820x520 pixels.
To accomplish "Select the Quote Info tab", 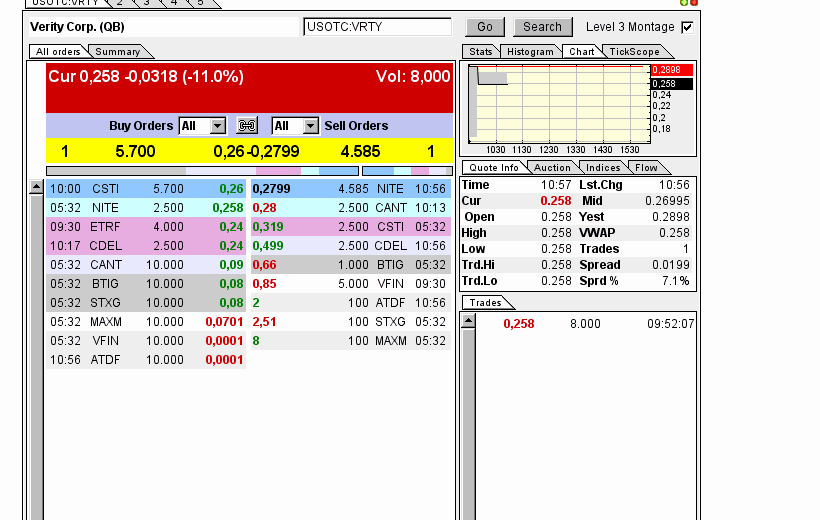I will click(x=493, y=167).
